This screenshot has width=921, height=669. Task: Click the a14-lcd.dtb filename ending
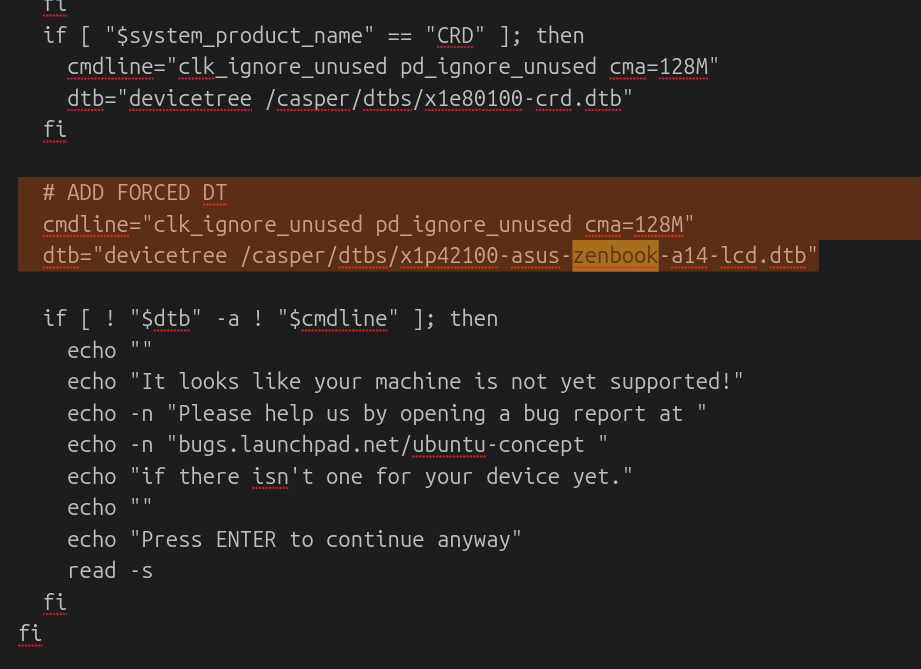[738, 256]
